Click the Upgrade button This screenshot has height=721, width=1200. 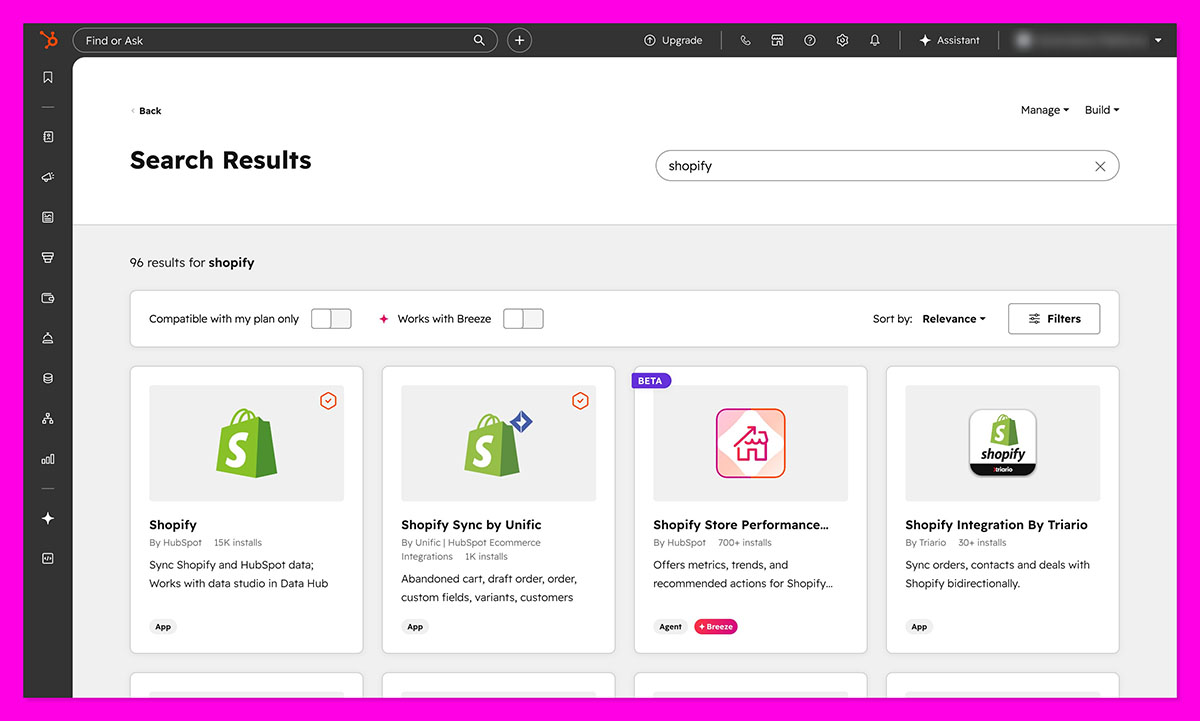[x=673, y=40]
